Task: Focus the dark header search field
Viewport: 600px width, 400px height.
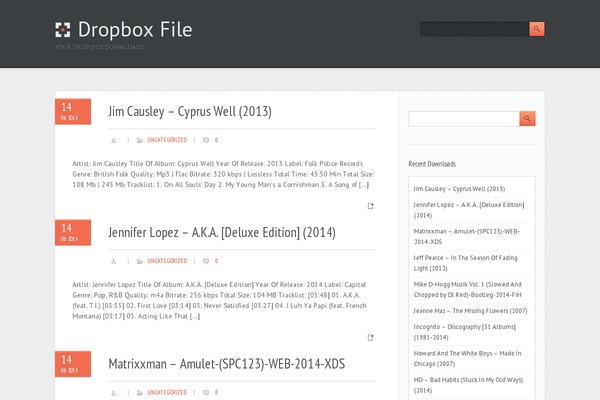Action: pyautogui.click(x=474, y=29)
